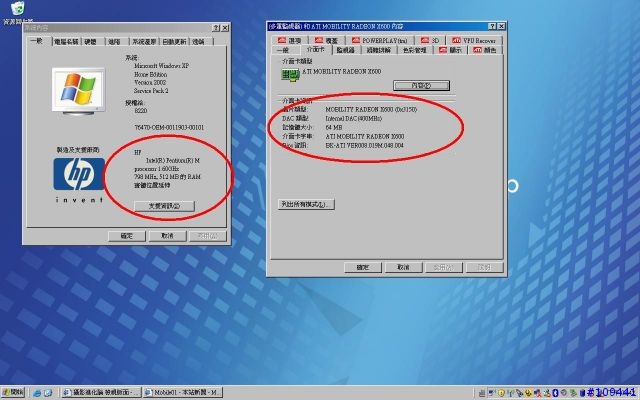
Task: Click the MOBILITY RADEON X600 chip type value
Action: coord(371,109)
